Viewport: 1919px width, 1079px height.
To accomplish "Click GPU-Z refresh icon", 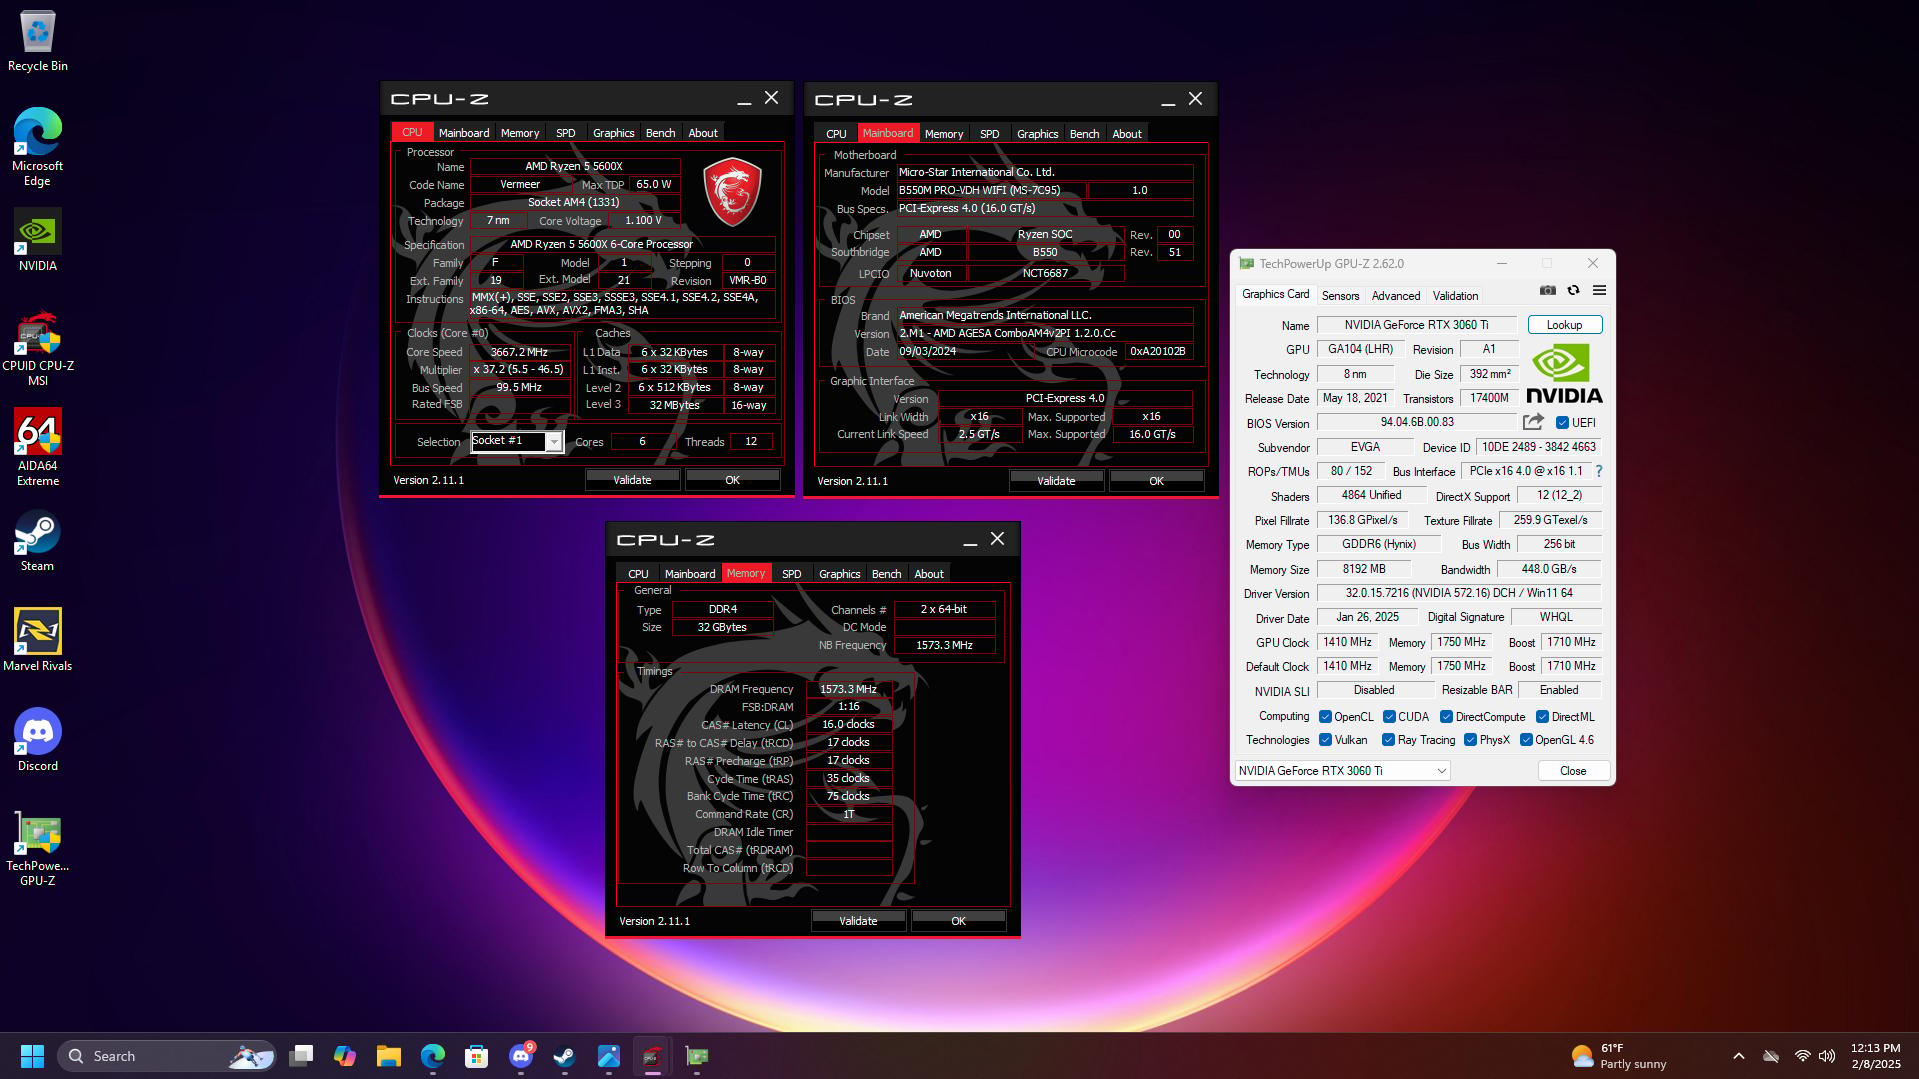I will 1573,291.
